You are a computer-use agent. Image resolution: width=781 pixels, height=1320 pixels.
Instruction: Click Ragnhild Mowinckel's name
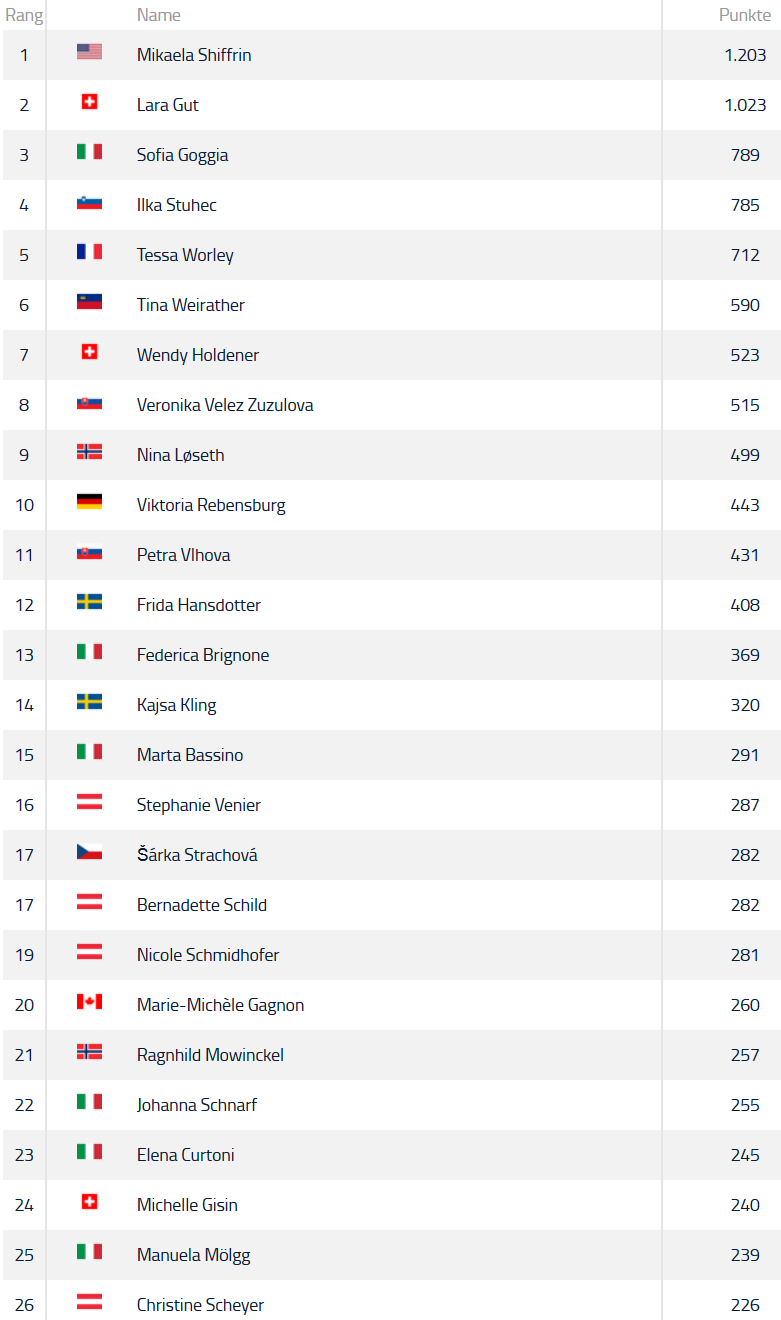pyautogui.click(x=210, y=1055)
